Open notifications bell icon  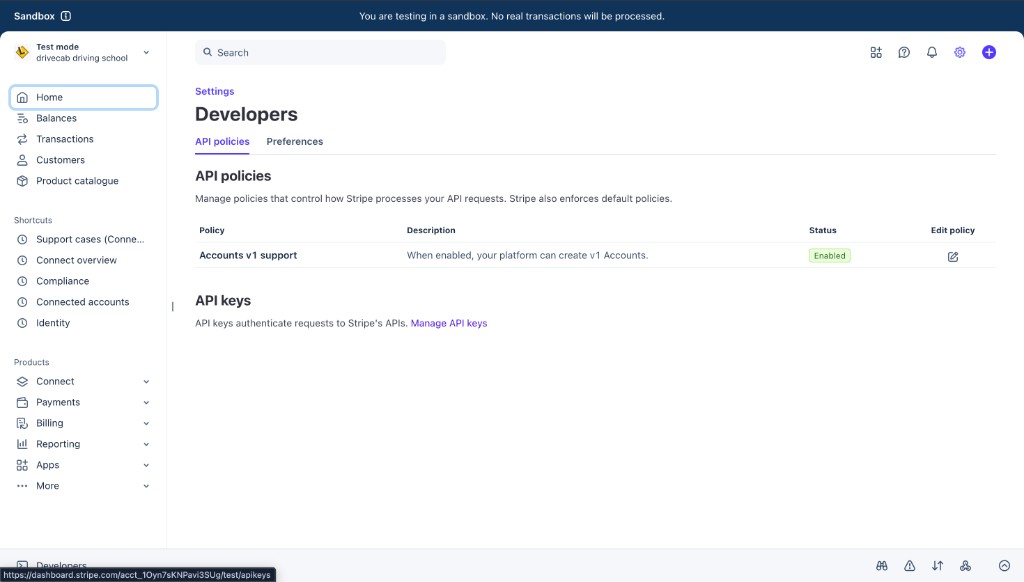click(932, 52)
